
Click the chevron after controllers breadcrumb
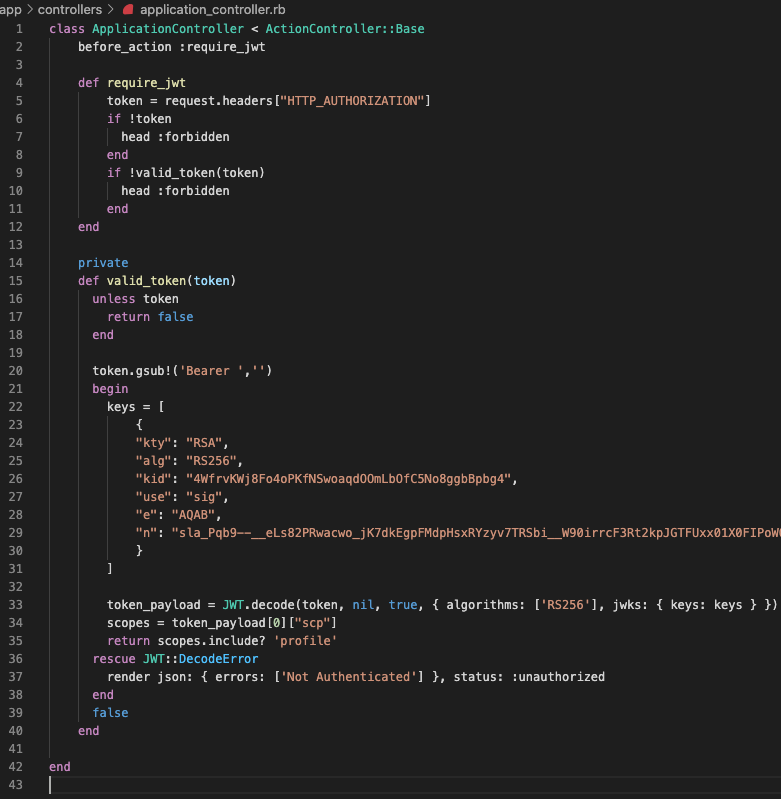click(x=110, y=9)
